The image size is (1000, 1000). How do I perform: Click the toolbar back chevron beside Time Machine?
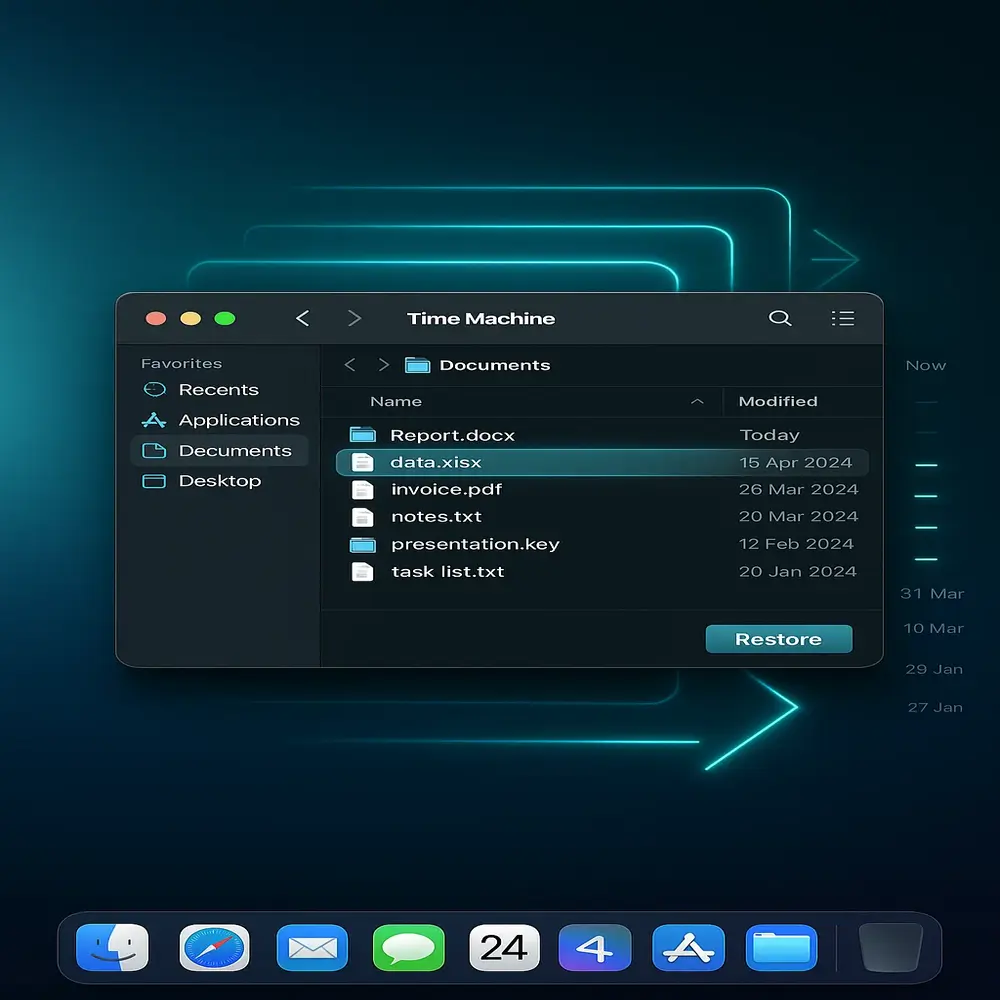(x=303, y=318)
